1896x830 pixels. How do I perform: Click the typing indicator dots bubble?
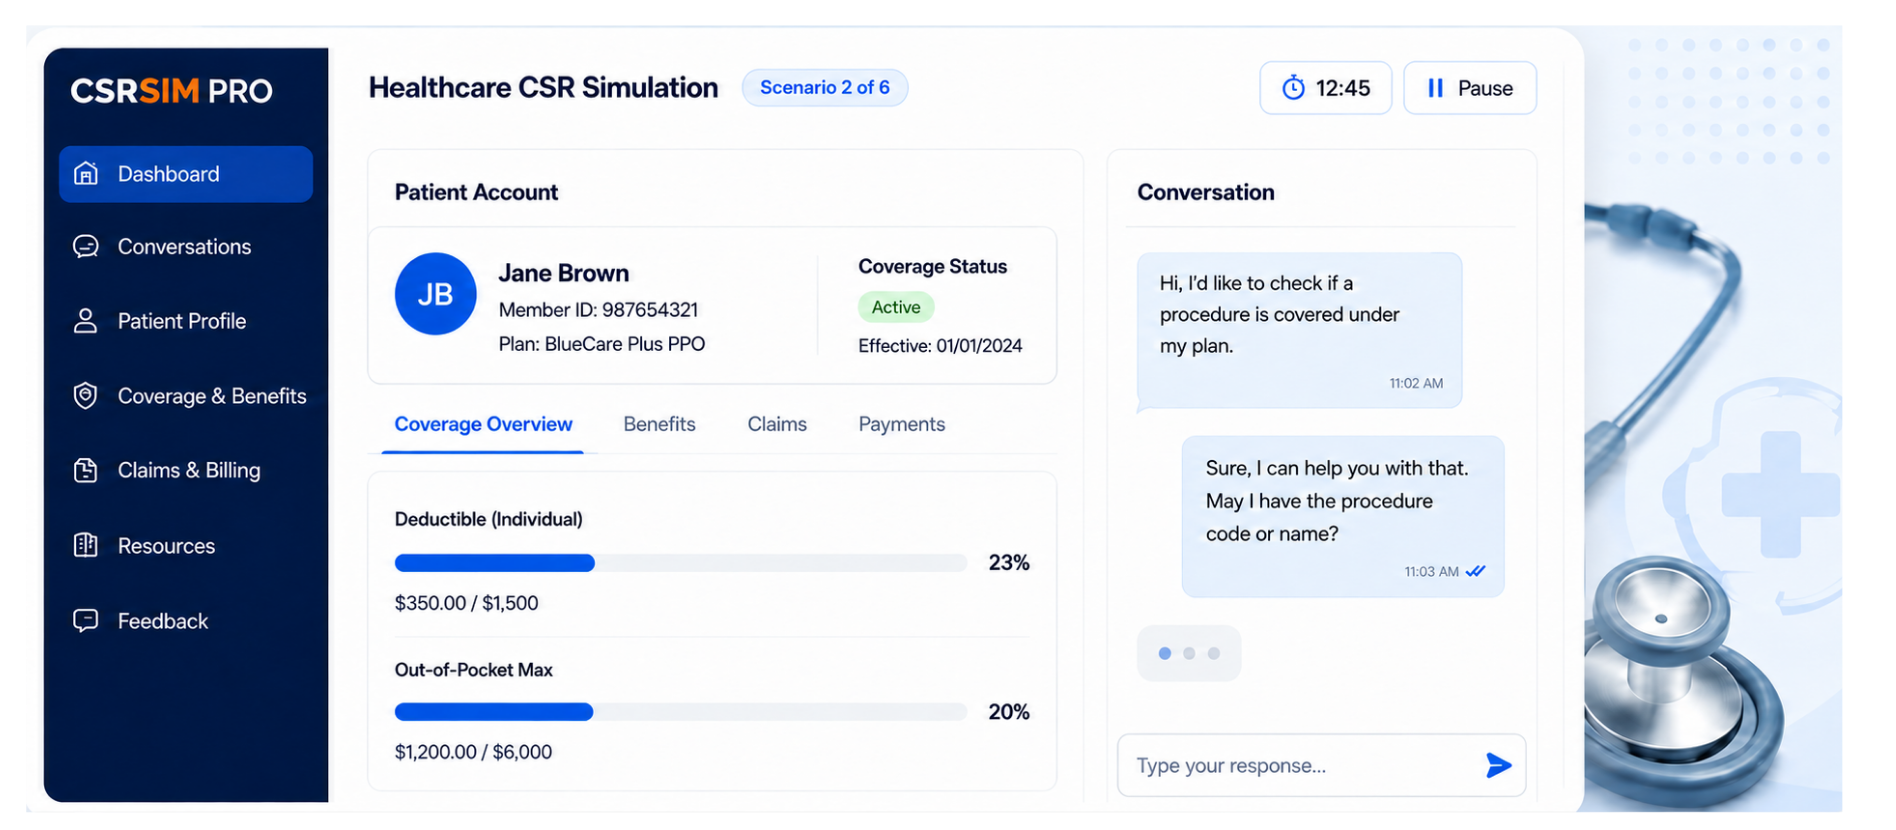click(x=1189, y=653)
